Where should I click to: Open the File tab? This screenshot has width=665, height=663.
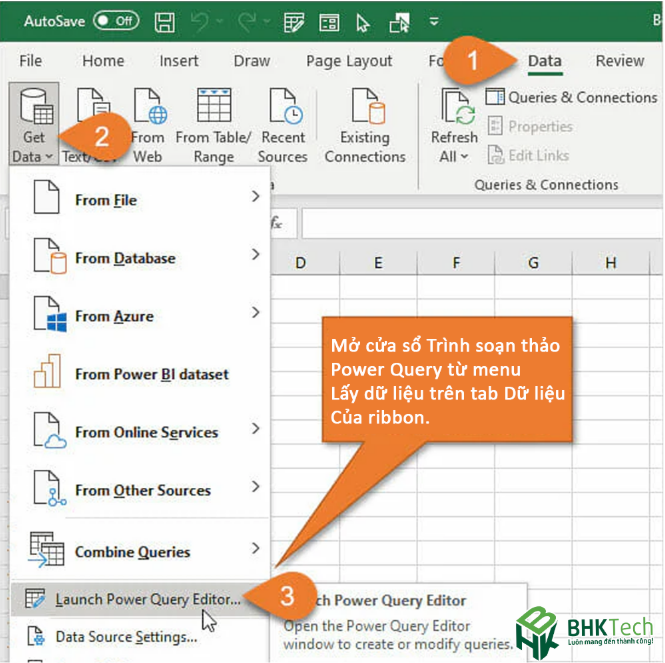click(x=31, y=61)
